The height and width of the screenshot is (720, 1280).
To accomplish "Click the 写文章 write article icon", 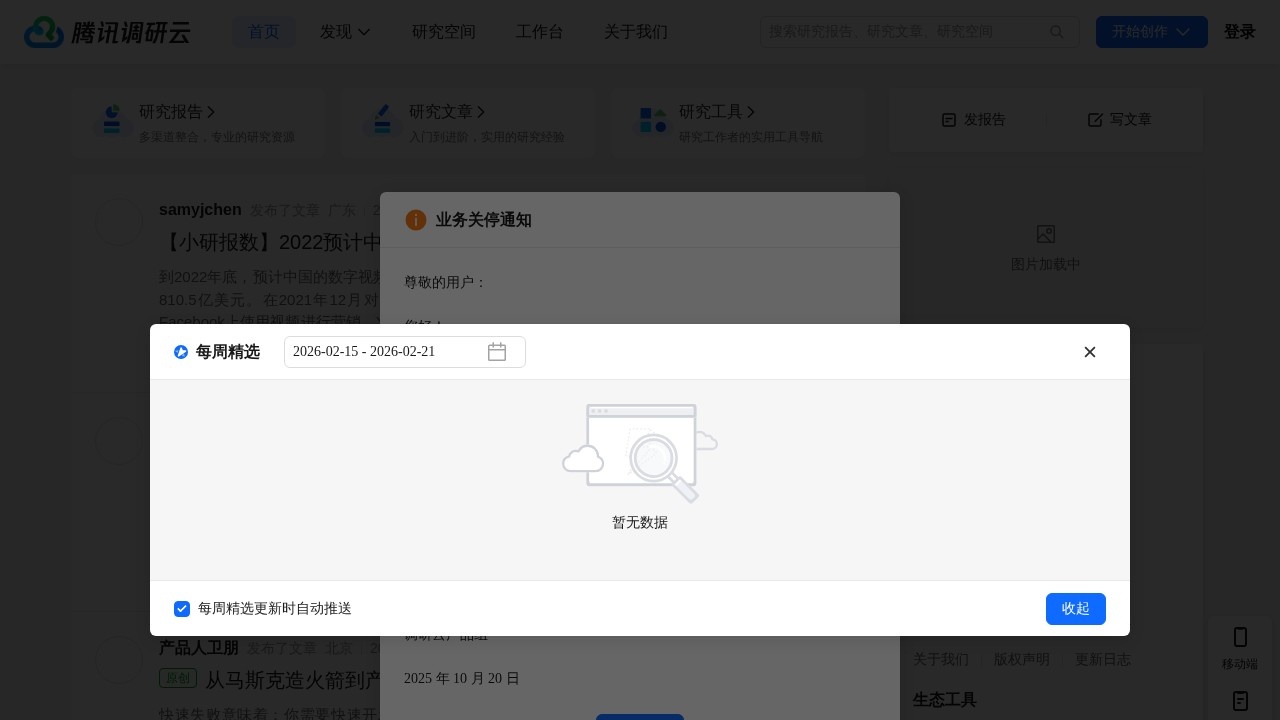I will click(1096, 120).
